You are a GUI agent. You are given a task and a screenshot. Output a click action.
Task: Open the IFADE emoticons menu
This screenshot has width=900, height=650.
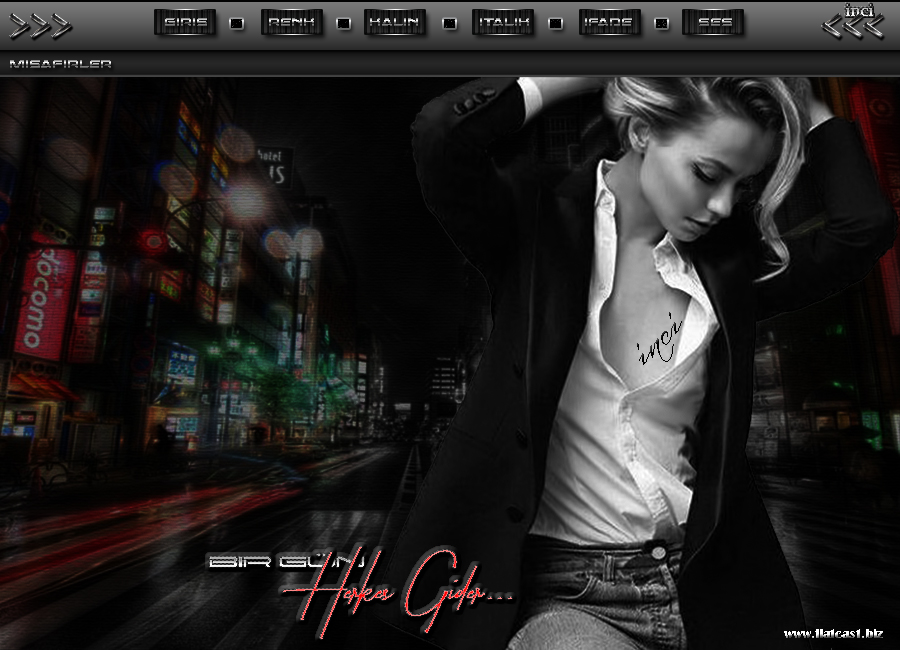[x=609, y=22]
